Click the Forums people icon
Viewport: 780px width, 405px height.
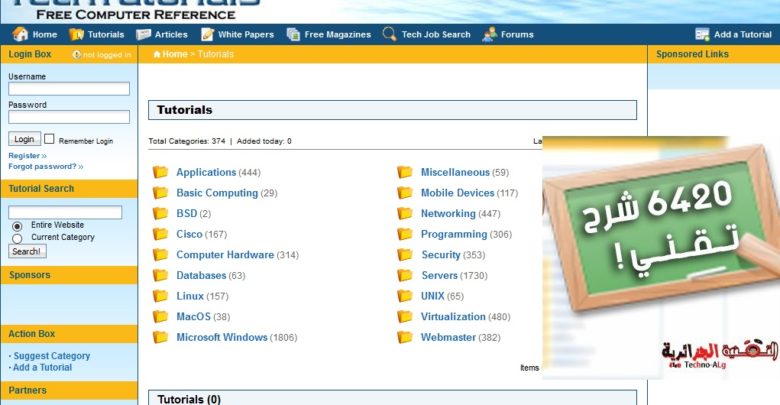point(489,34)
